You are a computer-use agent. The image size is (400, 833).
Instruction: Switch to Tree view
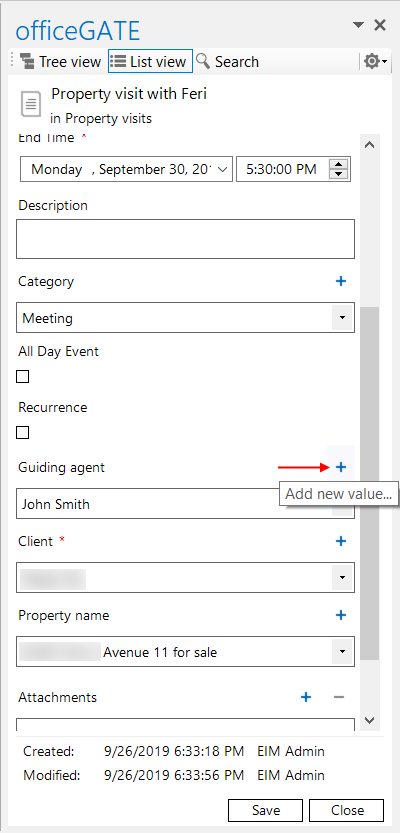(x=60, y=62)
